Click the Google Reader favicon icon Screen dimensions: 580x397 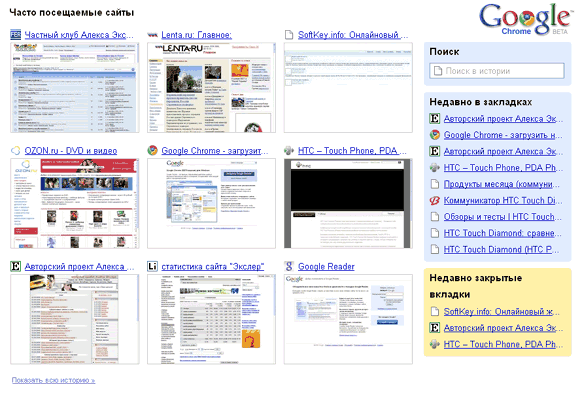pos(289,266)
